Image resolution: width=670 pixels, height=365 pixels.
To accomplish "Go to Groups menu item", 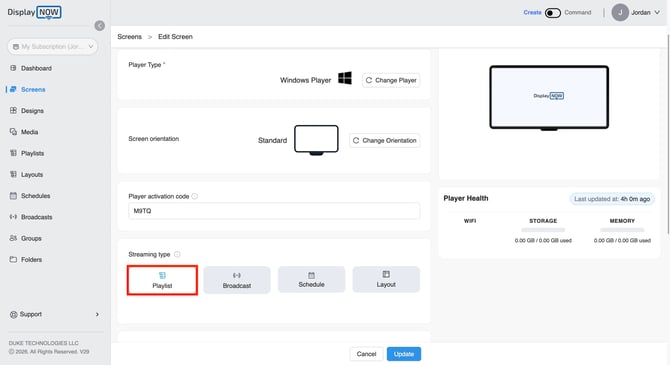I will [x=31, y=238].
